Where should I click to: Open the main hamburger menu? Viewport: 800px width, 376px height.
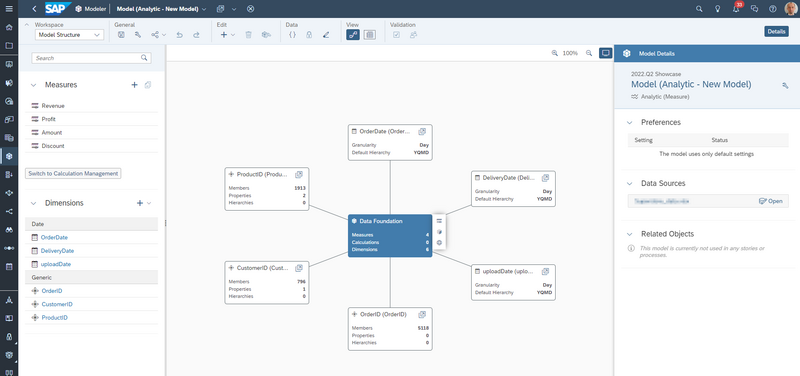[9, 9]
